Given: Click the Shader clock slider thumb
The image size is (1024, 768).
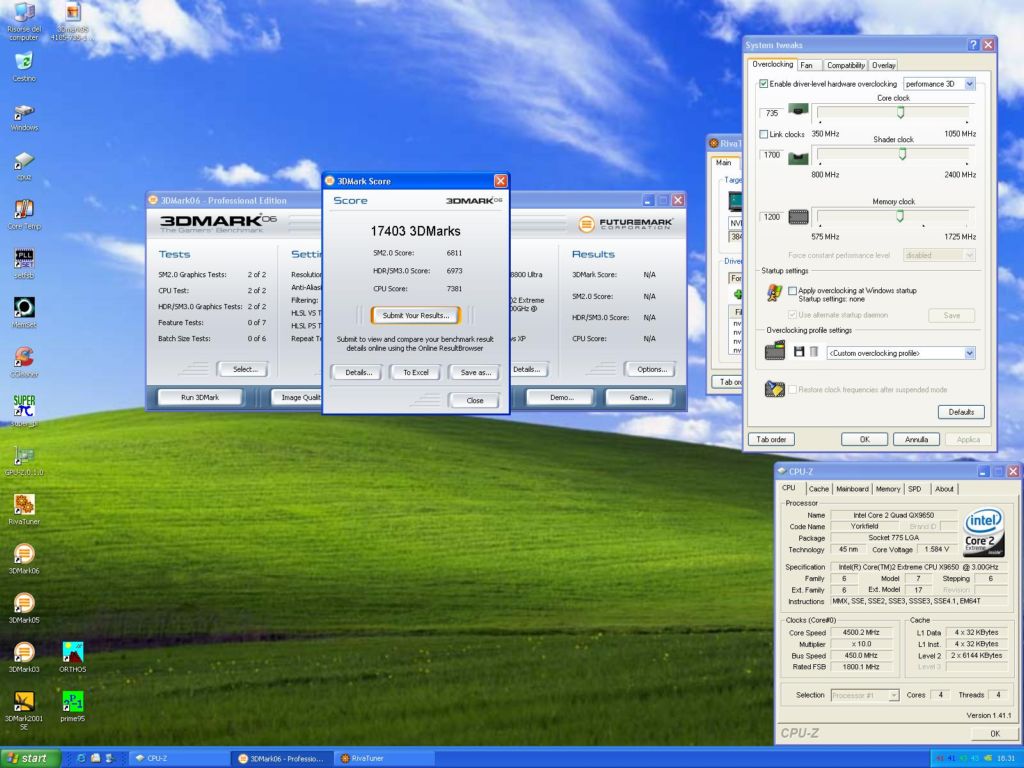Looking at the screenshot, I should (x=902, y=154).
